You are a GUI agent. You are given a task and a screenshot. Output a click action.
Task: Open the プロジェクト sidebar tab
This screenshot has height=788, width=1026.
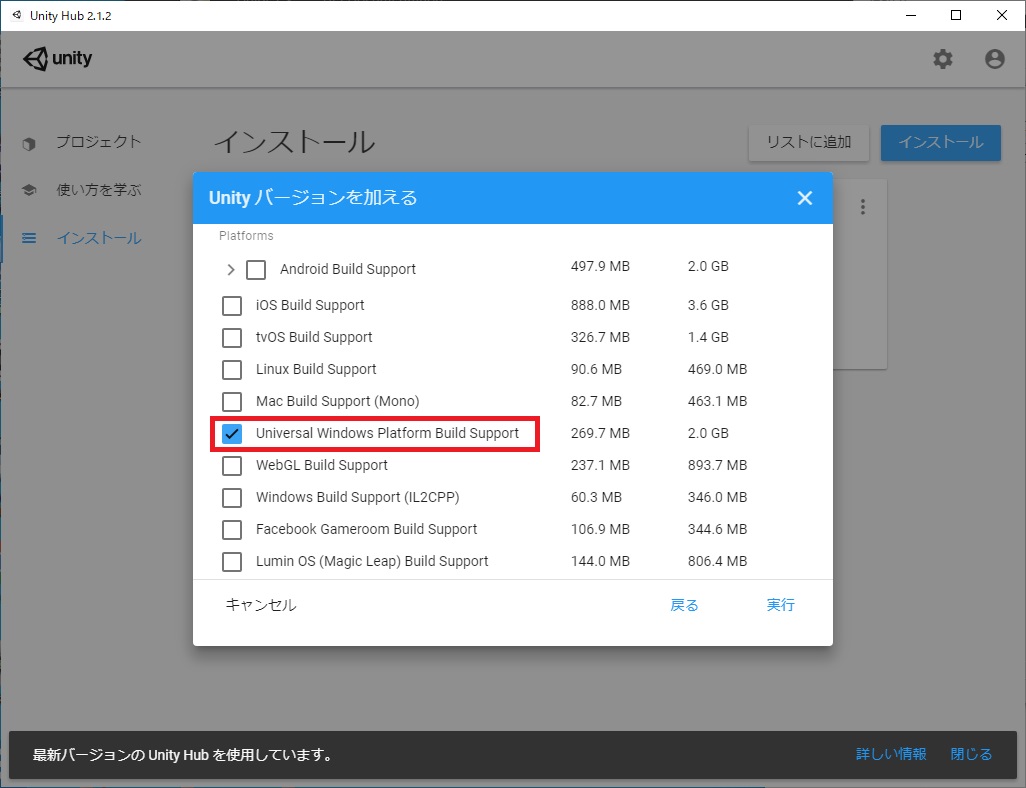[98, 142]
